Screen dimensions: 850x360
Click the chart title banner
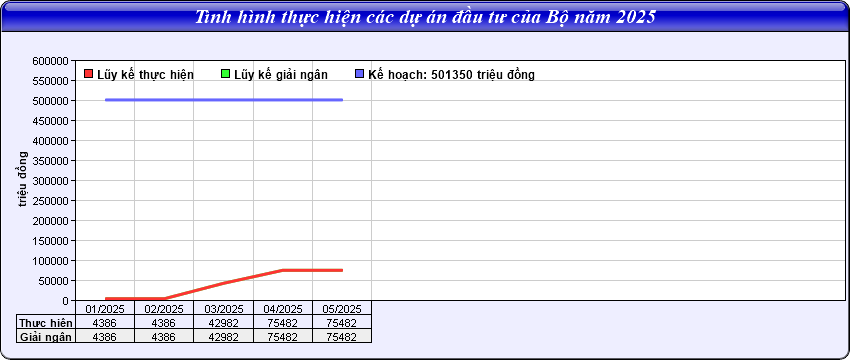click(425, 16)
